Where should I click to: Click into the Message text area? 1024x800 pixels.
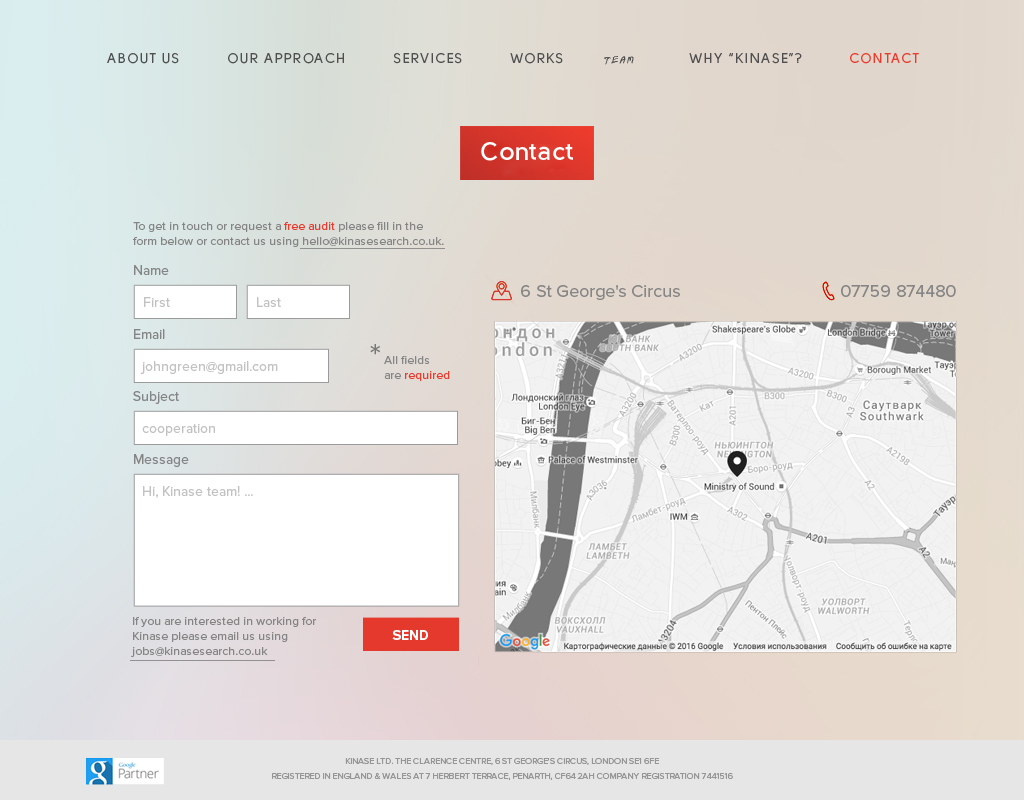296,540
